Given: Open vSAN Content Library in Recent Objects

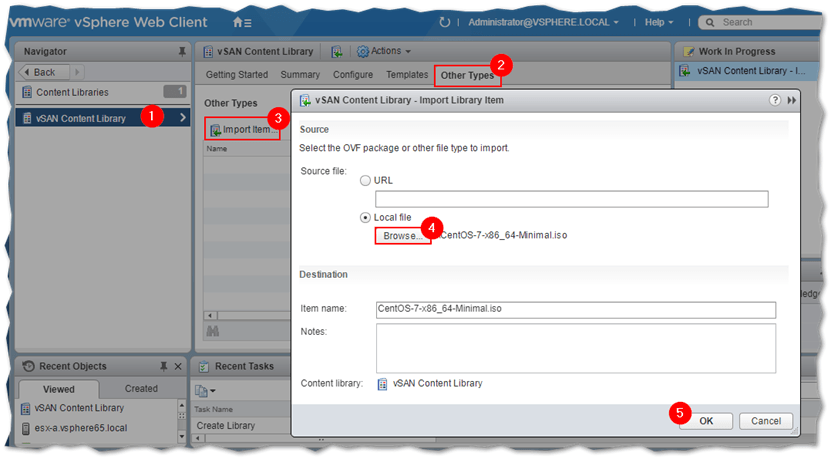Looking at the screenshot, I should click(79, 408).
